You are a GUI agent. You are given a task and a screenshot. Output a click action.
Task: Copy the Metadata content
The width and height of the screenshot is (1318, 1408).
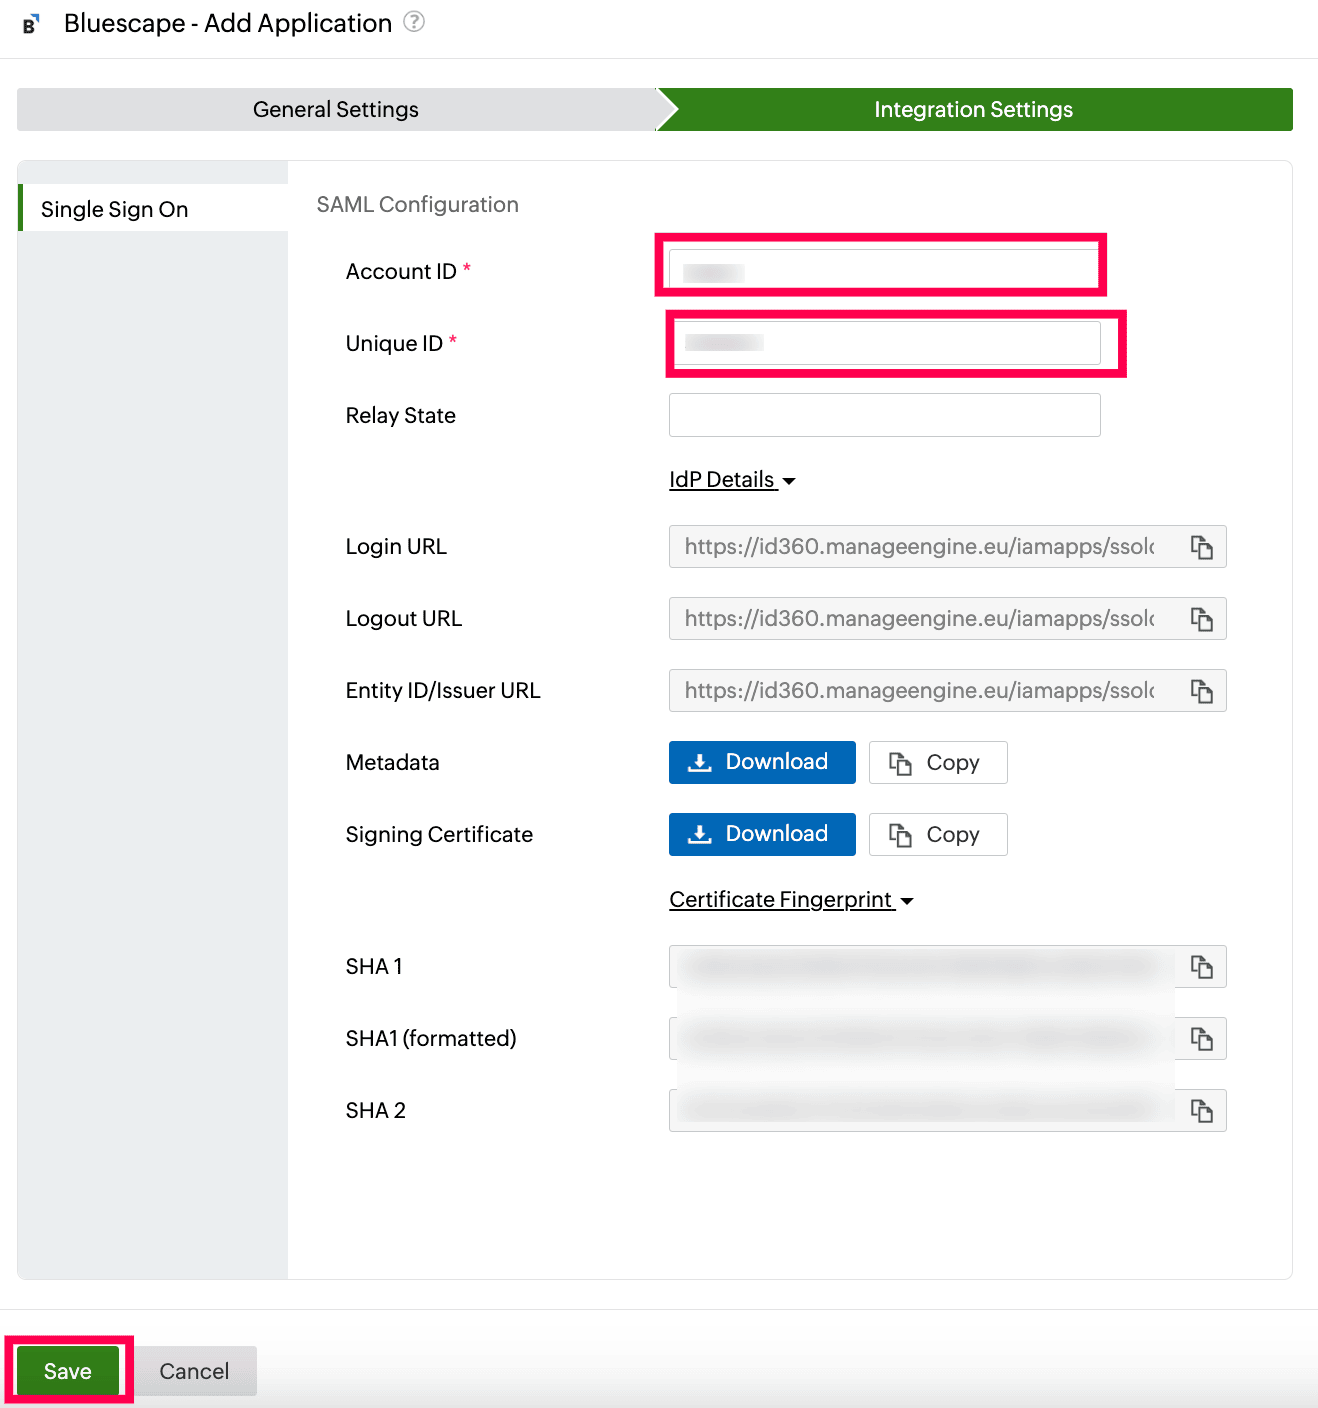[x=938, y=762]
